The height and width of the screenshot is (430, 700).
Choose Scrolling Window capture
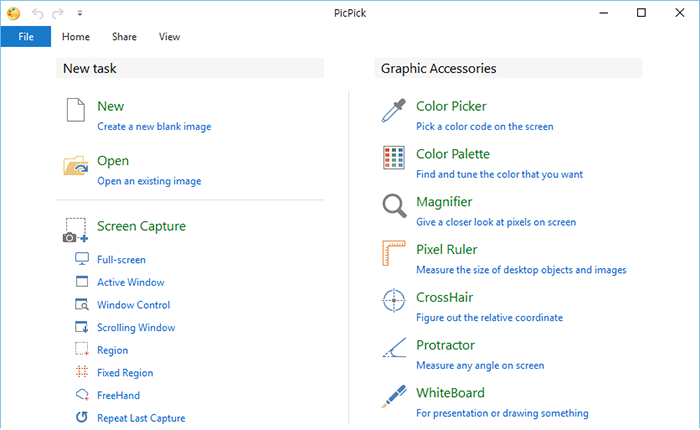click(x=136, y=328)
